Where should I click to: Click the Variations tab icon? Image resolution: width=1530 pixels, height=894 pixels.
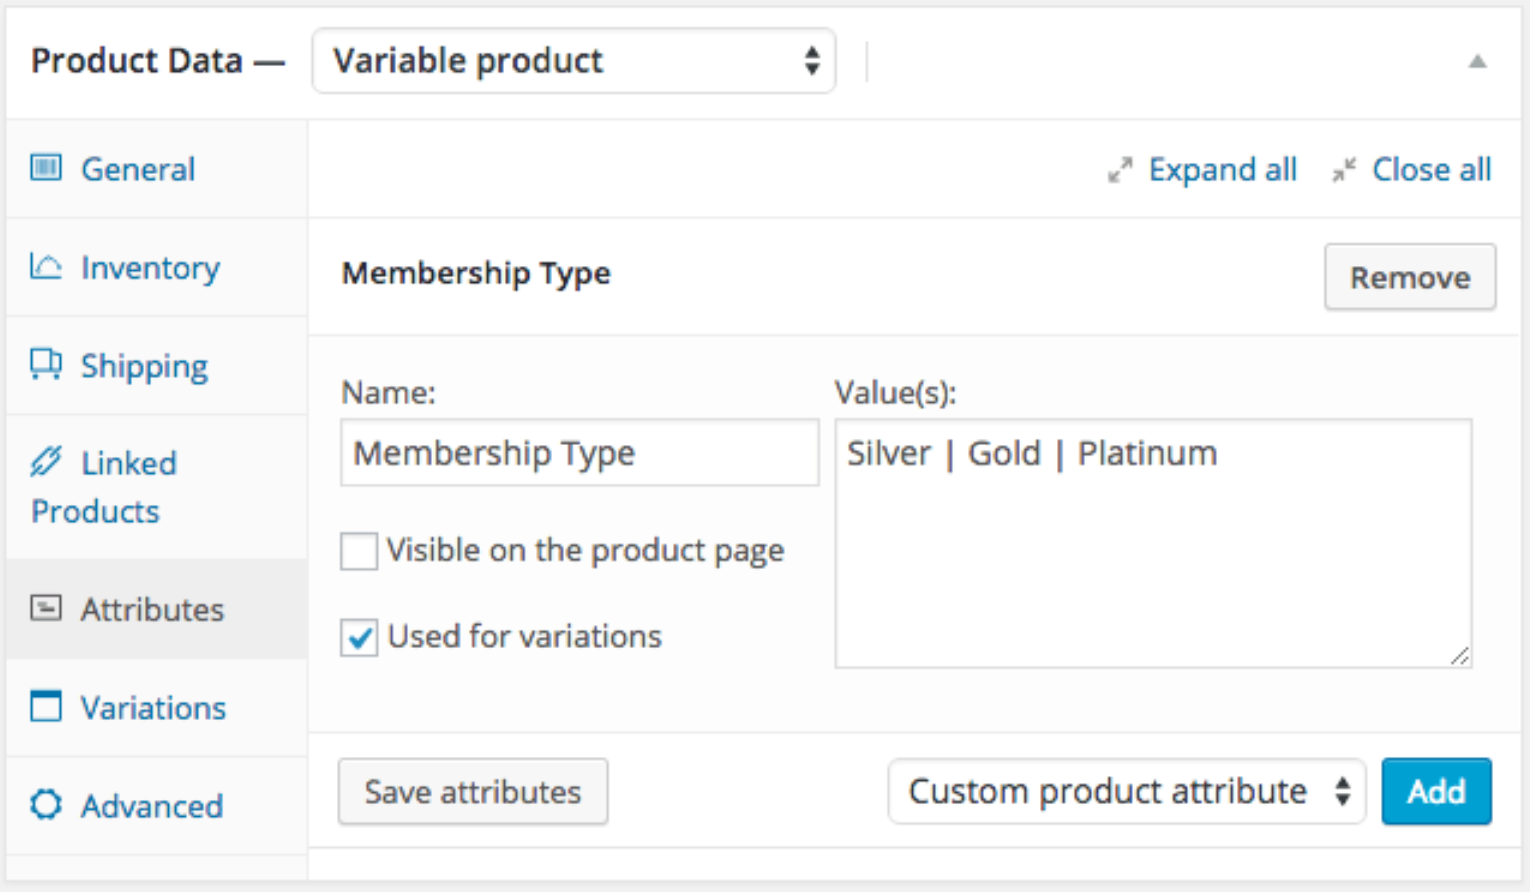pos(46,706)
